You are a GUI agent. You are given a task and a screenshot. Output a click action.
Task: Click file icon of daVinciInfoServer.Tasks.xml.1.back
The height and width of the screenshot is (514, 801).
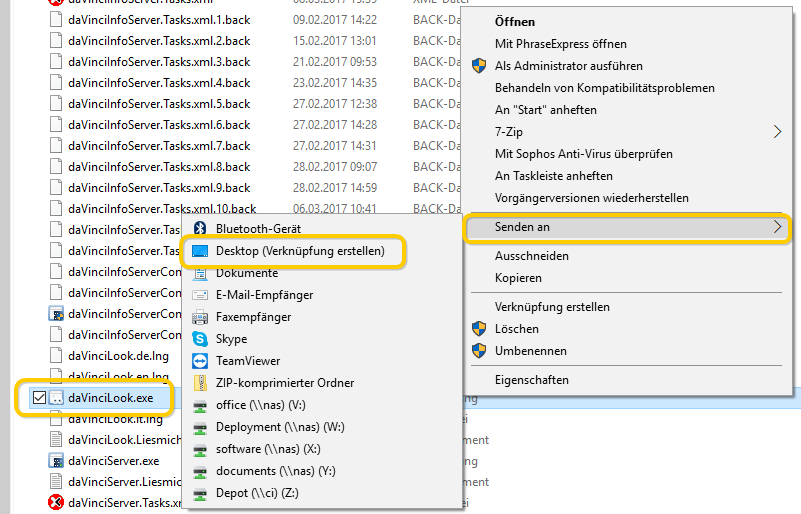56,19
